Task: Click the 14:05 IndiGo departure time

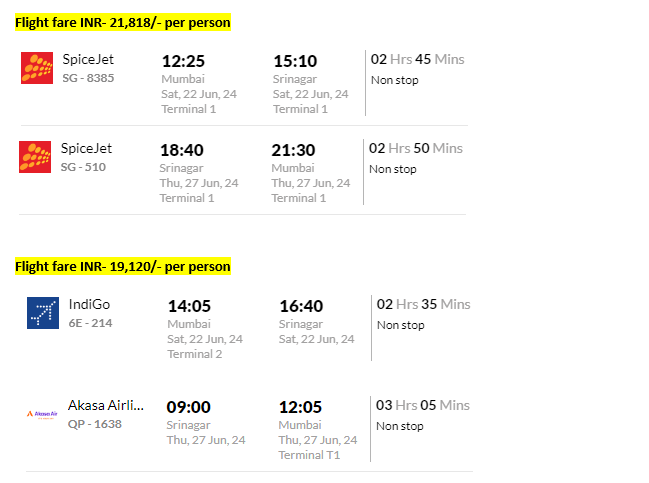Action: [189, 306]
